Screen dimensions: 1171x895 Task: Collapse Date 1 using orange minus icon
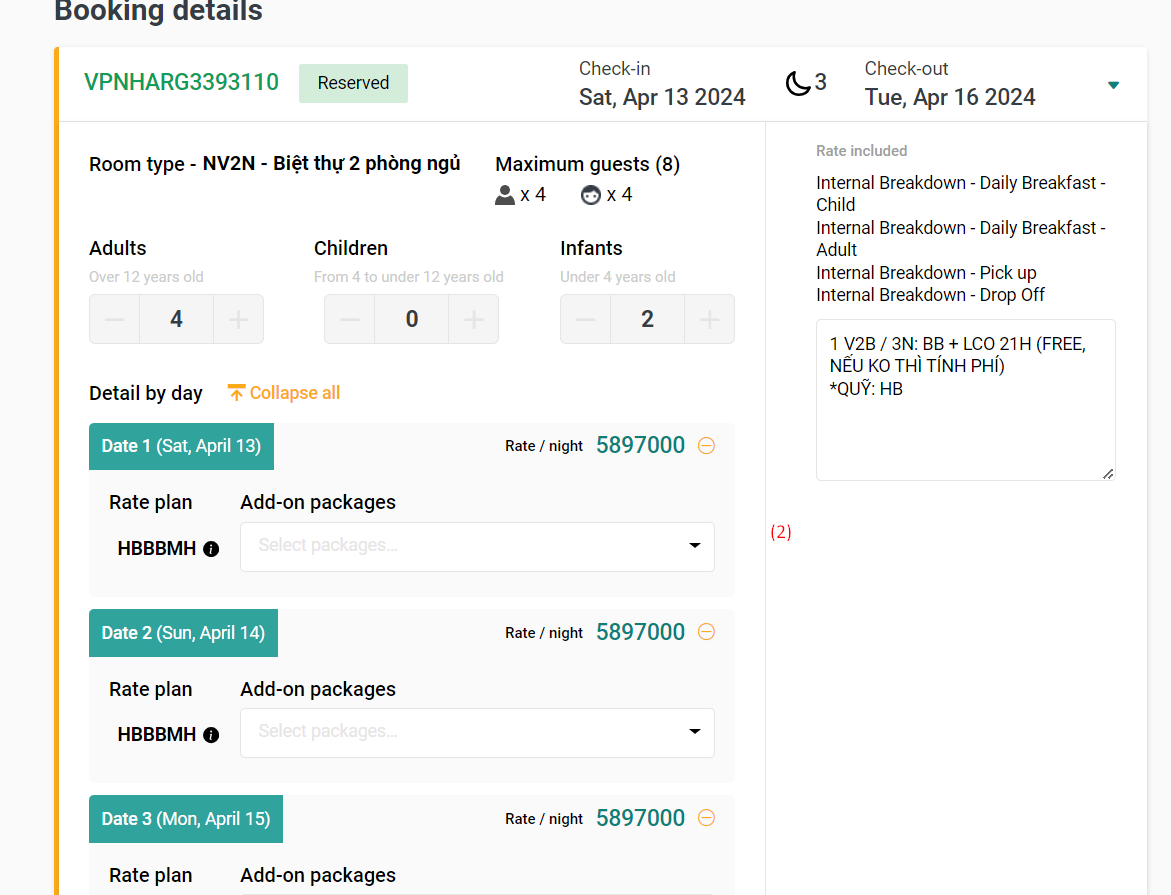pyautogui.click(x=706, y=446)
